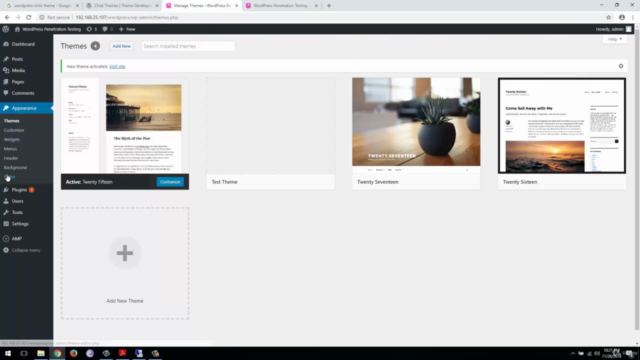Switch to WordPress Penetration Testing tab
Viewport: 640px width, 360px height.
point(282,6)
